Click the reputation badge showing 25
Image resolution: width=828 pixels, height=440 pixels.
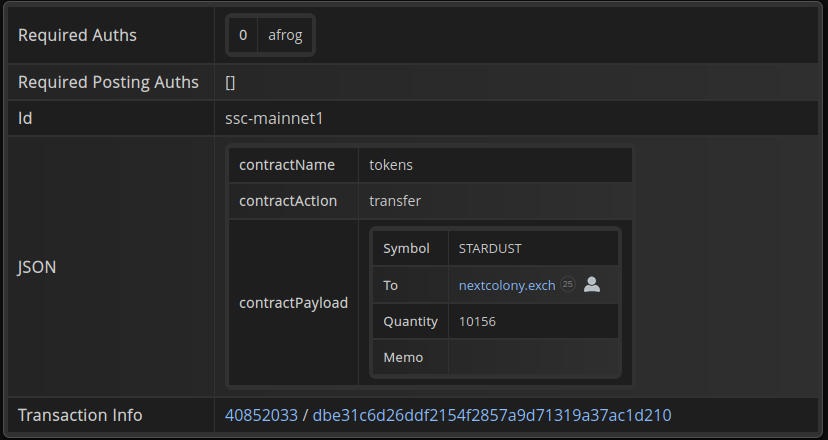click(x=568, y=285)
